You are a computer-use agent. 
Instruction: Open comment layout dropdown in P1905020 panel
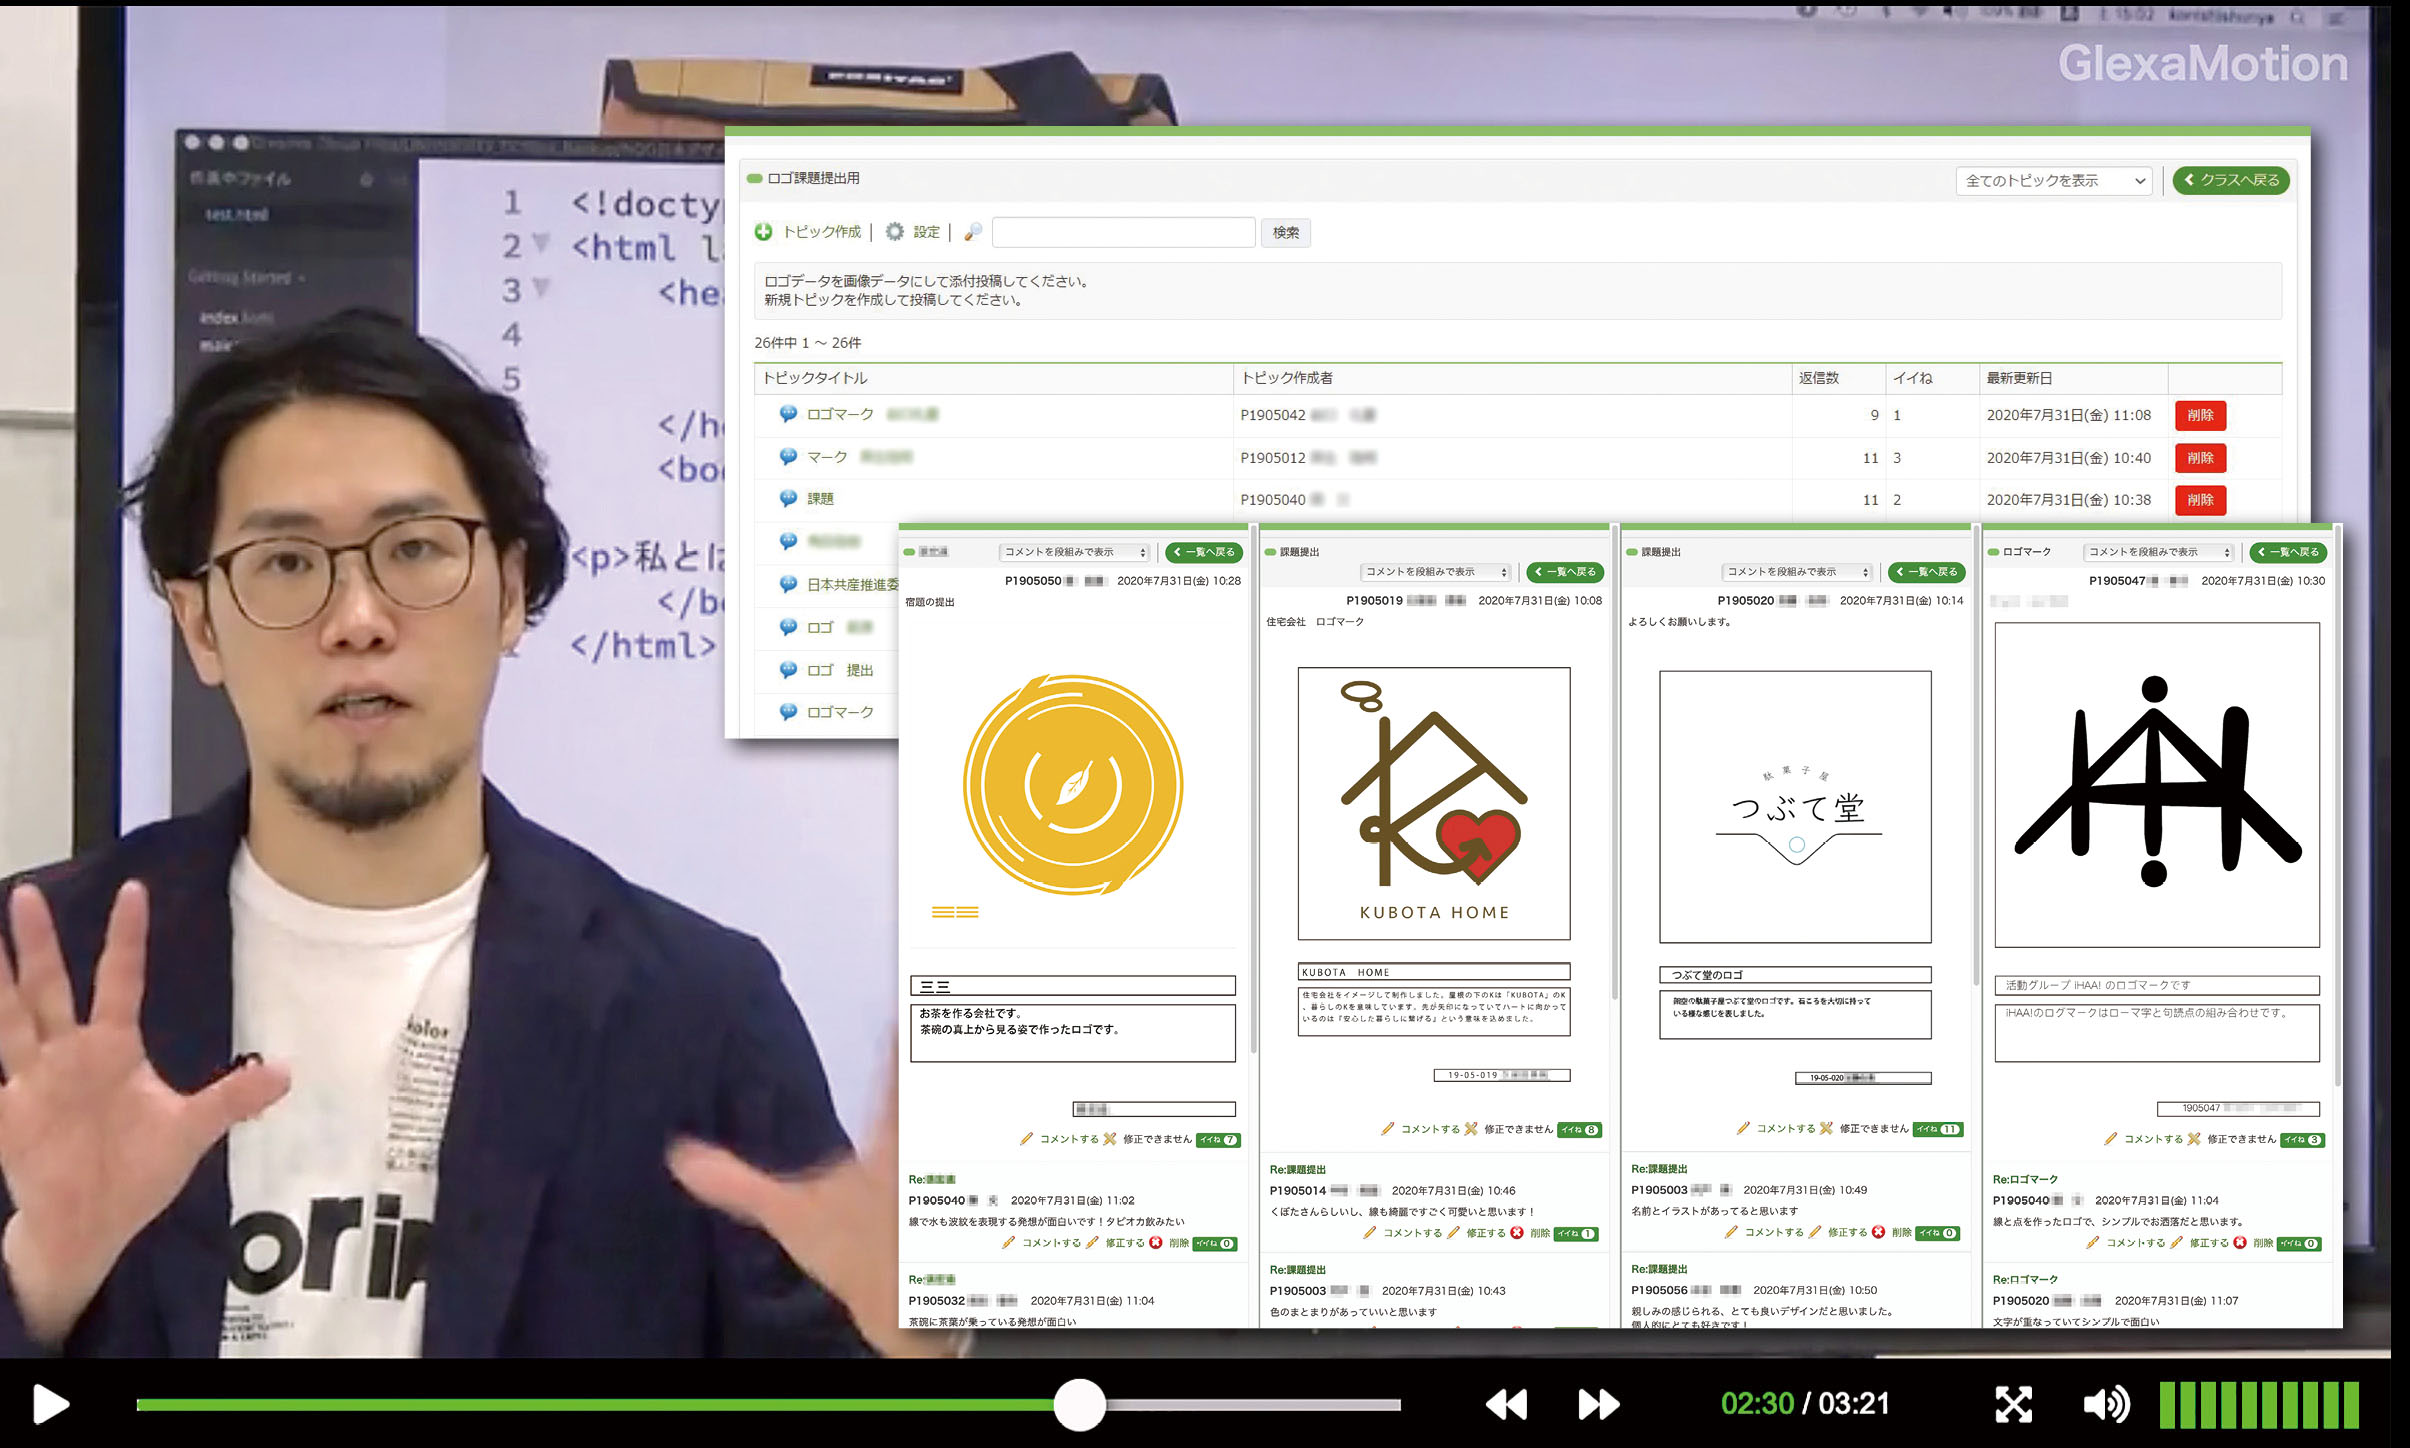1798,572
